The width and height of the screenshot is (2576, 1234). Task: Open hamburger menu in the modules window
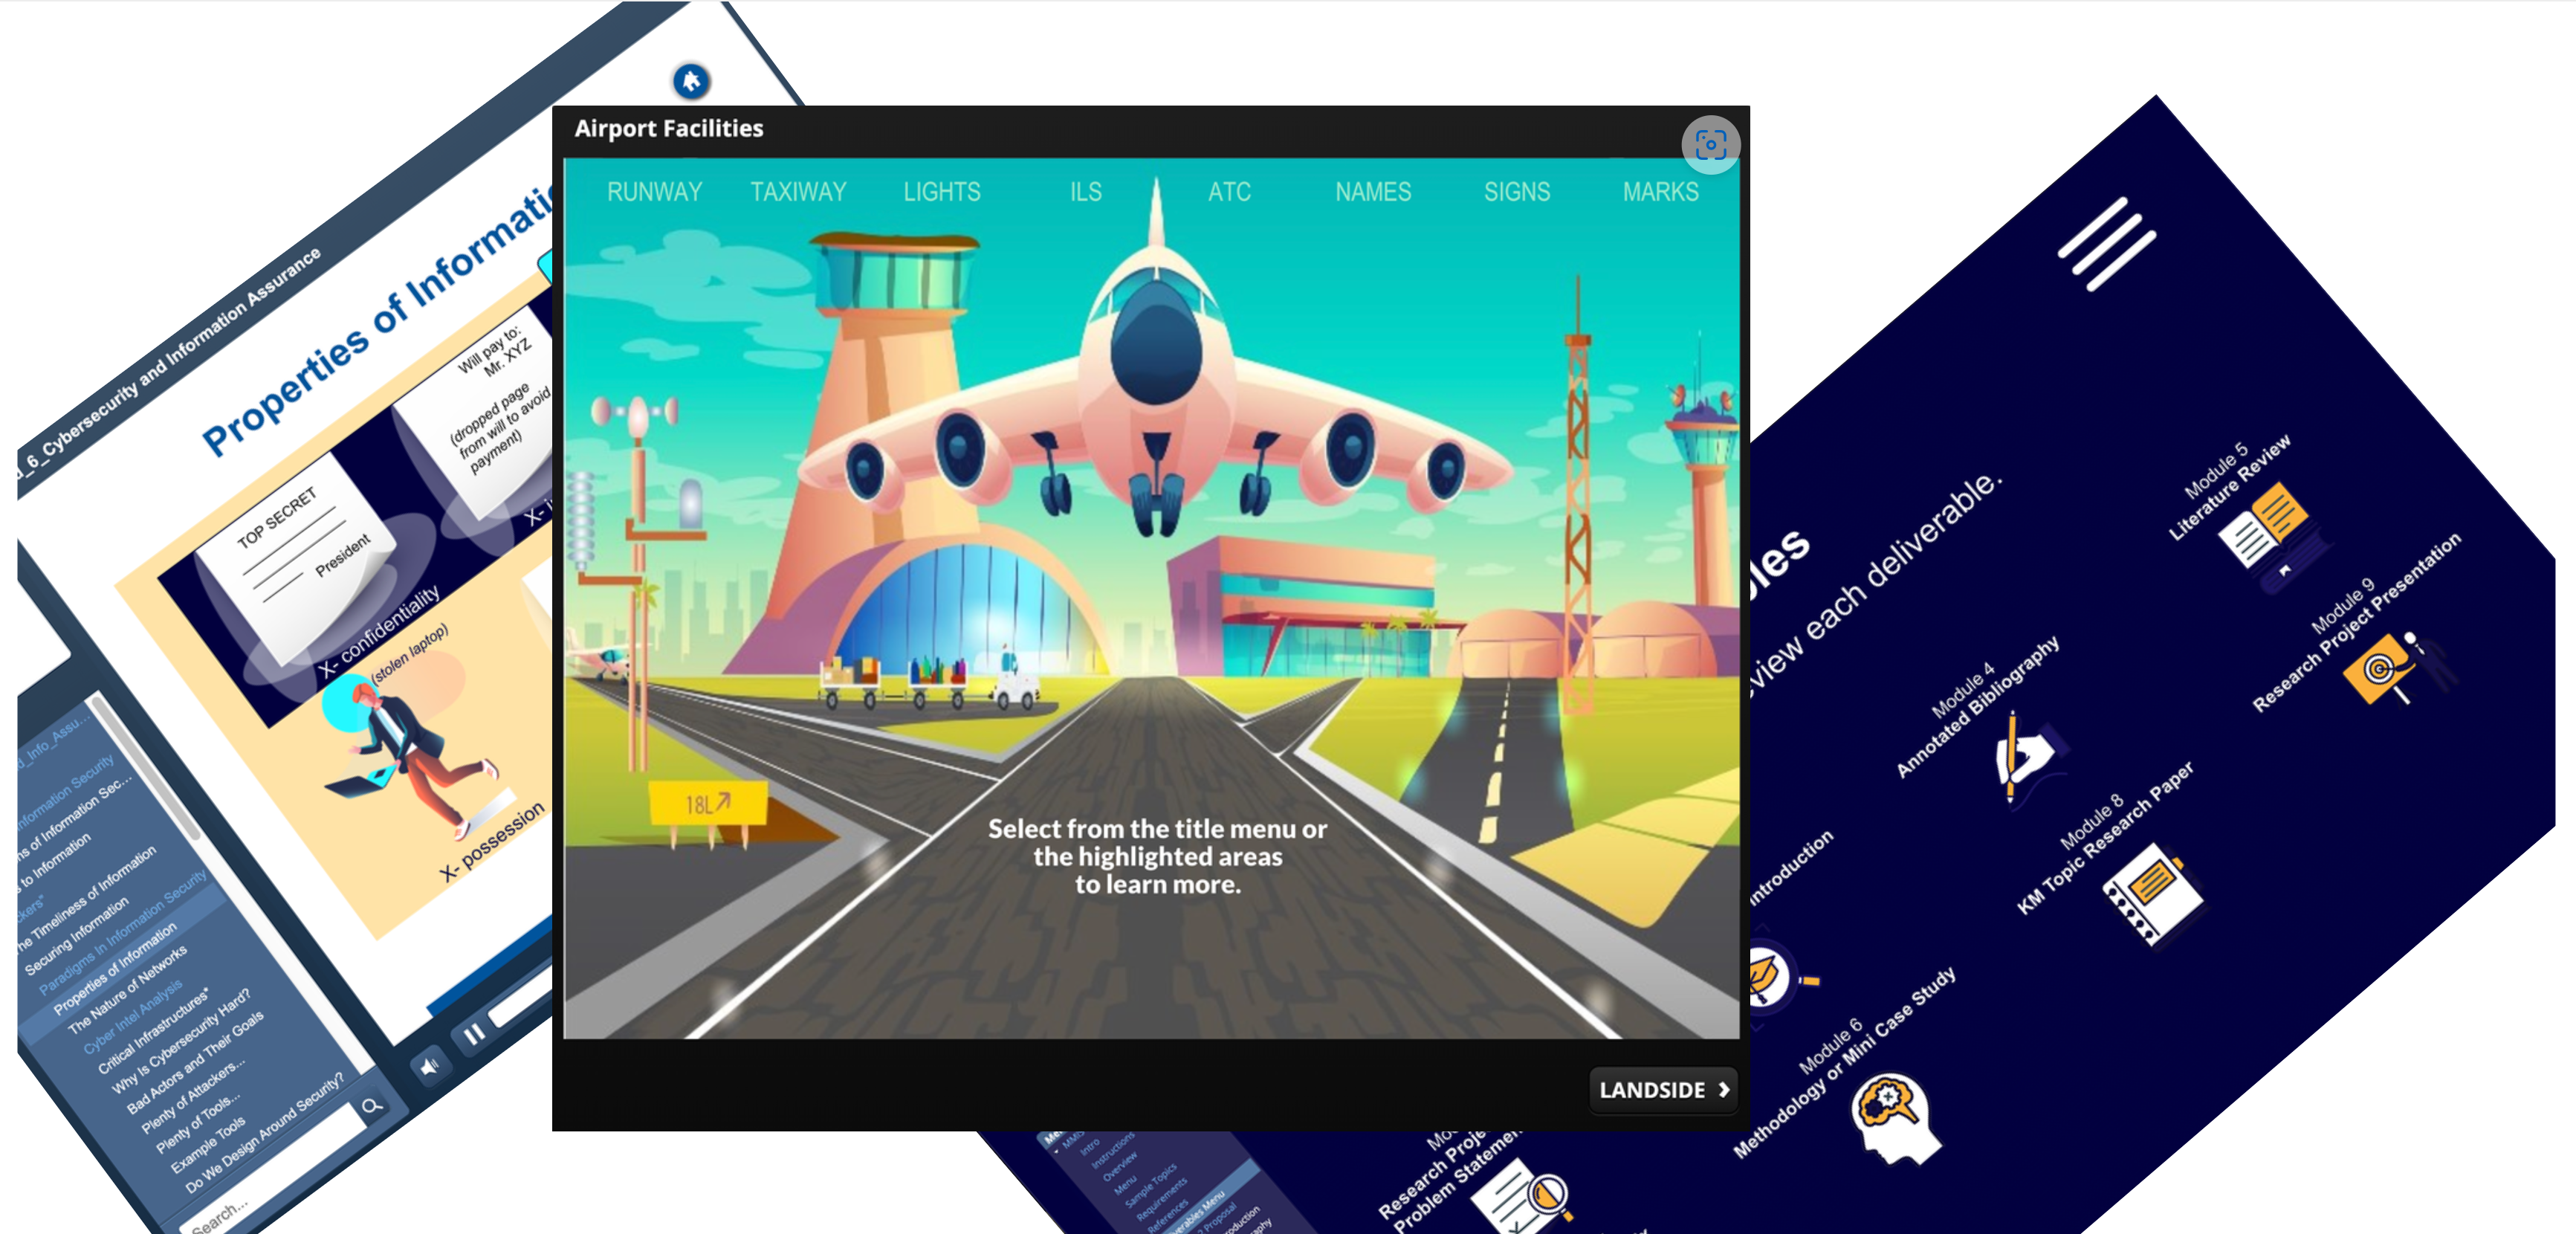coord(2106,244)
